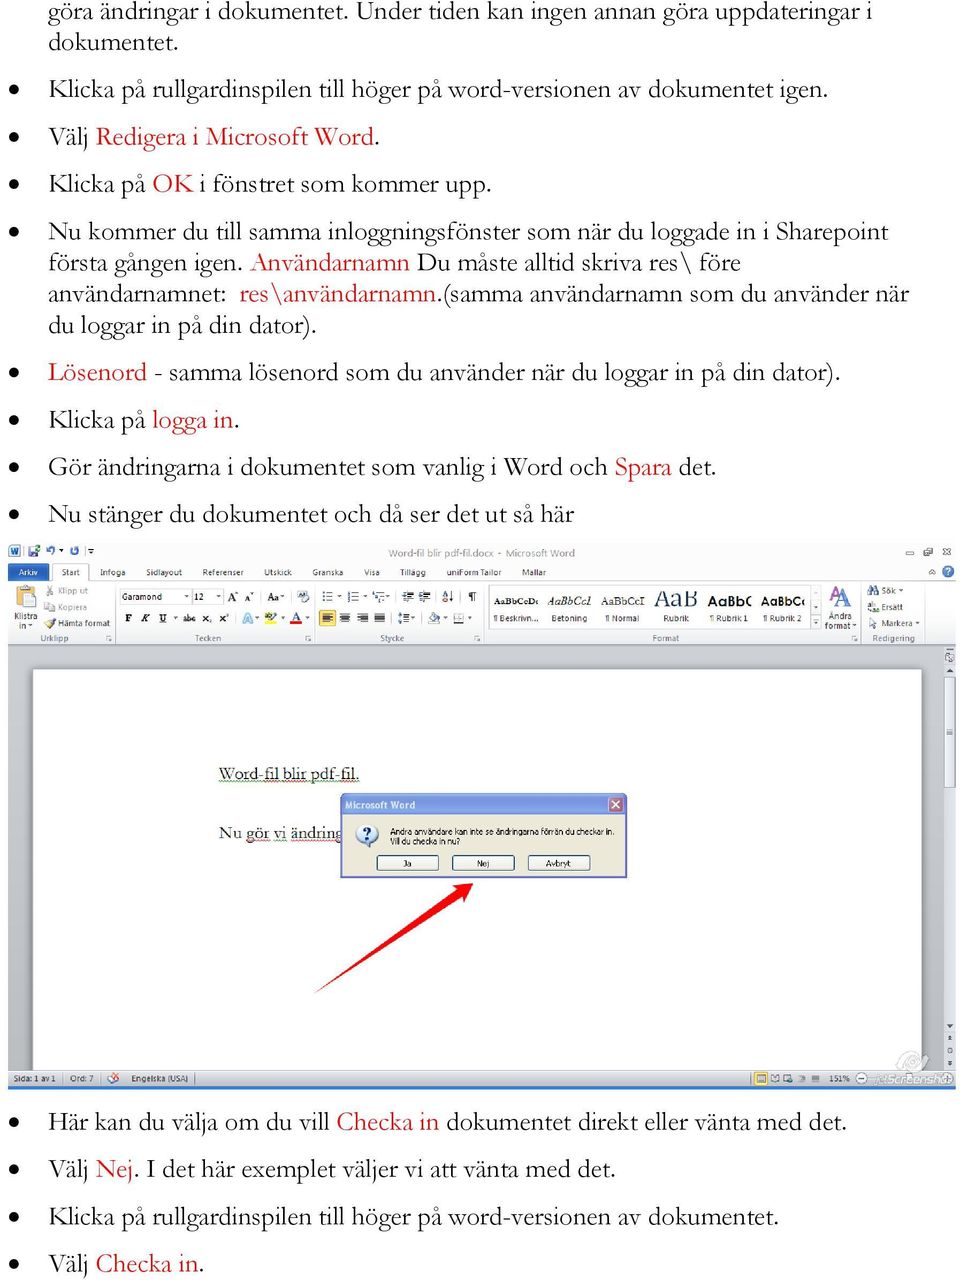960x1280 pixels.
Task: Open the font color dropdown arrow
Action: tap(307, 618)
